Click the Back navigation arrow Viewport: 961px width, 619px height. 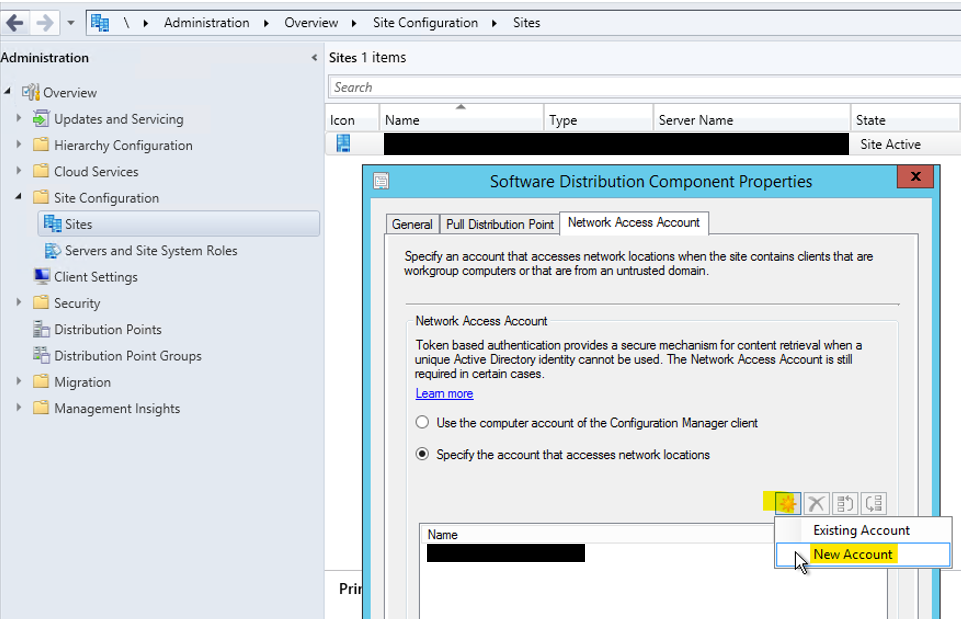[x=15, y=23]
